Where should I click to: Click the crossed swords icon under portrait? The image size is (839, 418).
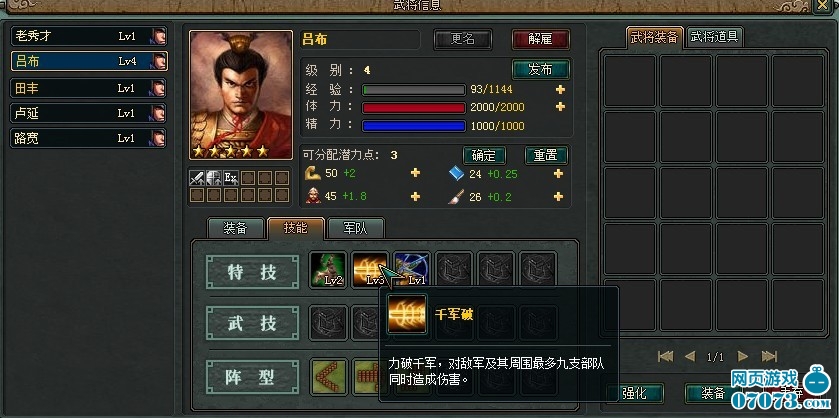[x=196, y=178]
